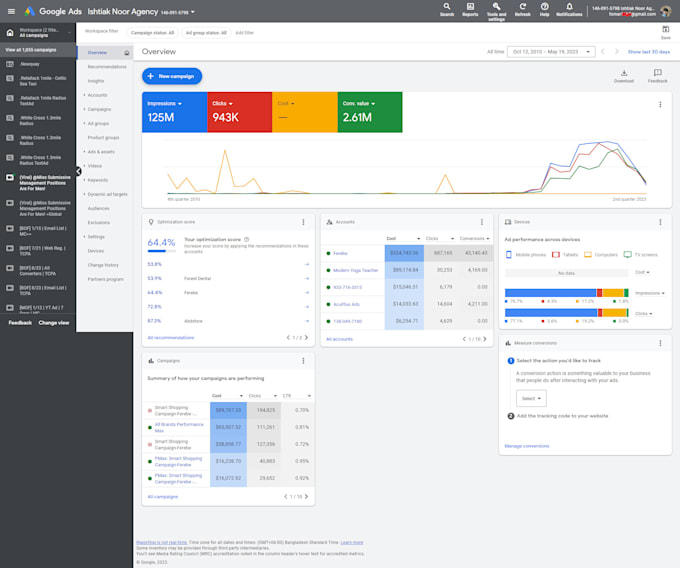Click Campaign status: All filter chip
The height and width of the screenshot is (568, 680).
[x=152, y=33]
